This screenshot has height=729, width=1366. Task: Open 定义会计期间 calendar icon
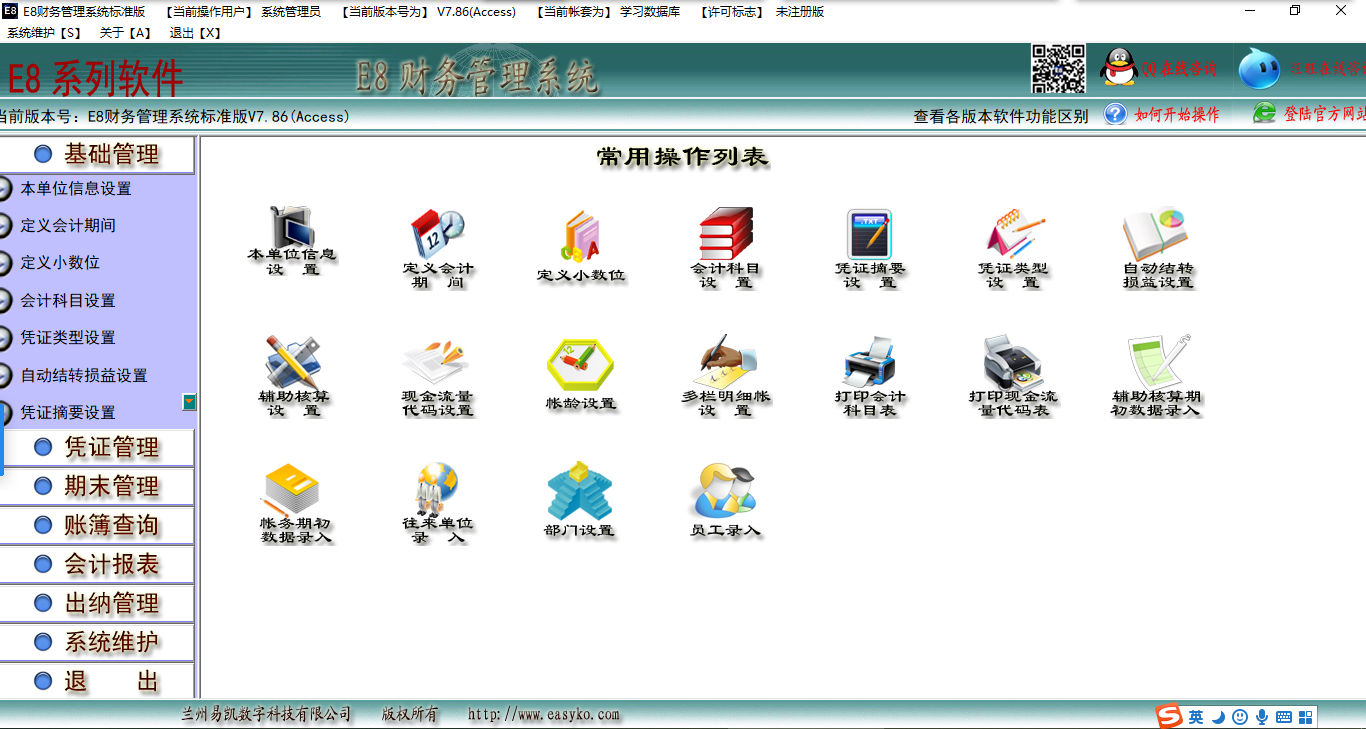(x=435, y=233)
